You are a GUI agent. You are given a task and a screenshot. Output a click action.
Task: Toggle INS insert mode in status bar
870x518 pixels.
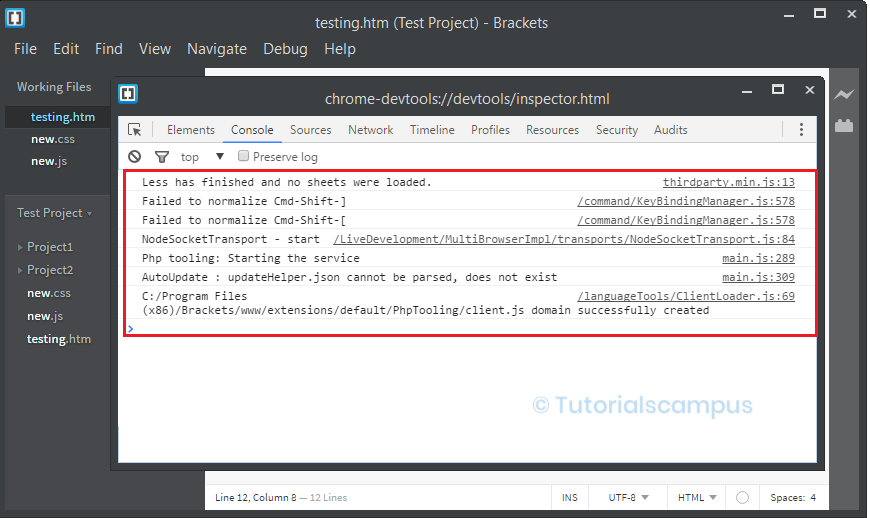click(569, 497)
